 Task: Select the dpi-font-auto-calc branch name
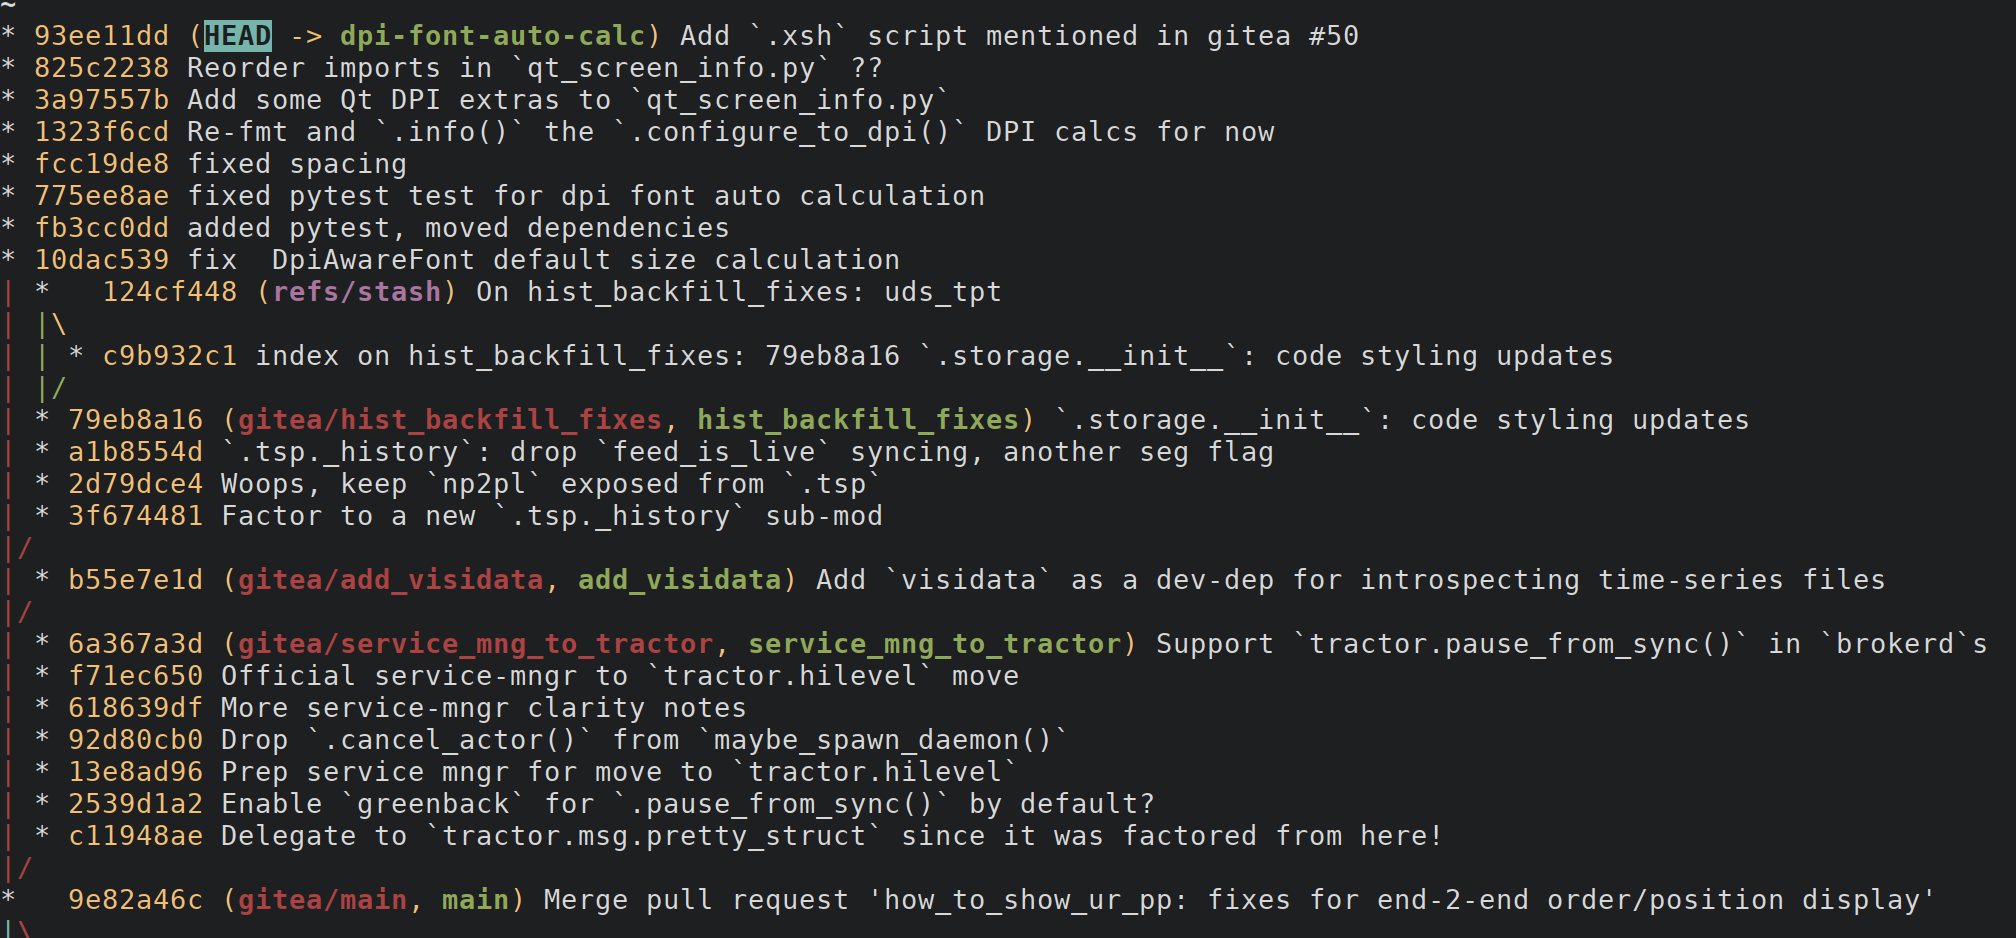[493, 36]
